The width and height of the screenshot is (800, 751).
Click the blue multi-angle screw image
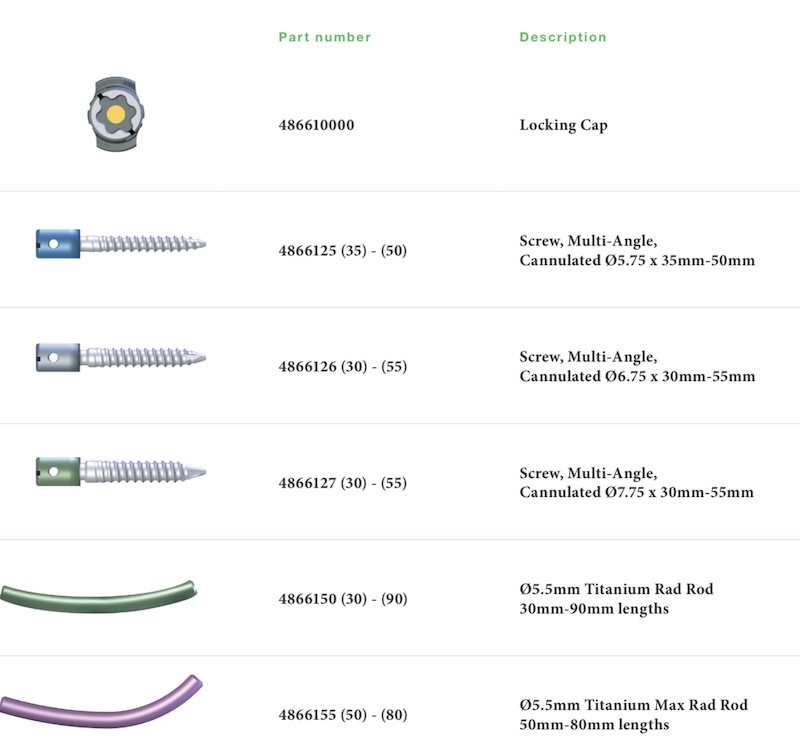coord(120,242)
